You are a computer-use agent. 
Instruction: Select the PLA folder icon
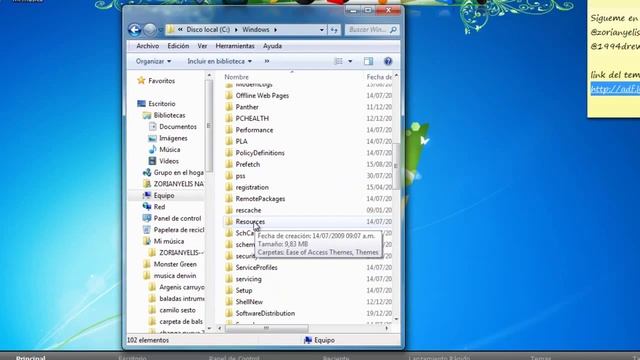[229, 141]
